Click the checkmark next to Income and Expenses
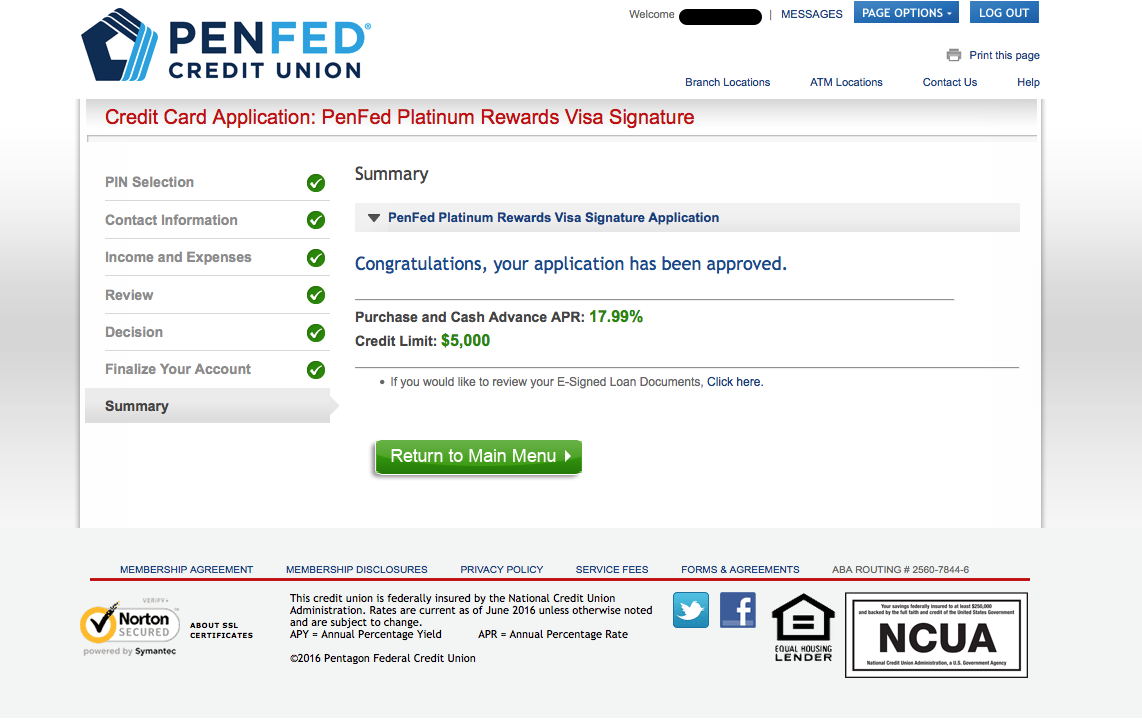The image size is (1142, 721). coord(316,258)
